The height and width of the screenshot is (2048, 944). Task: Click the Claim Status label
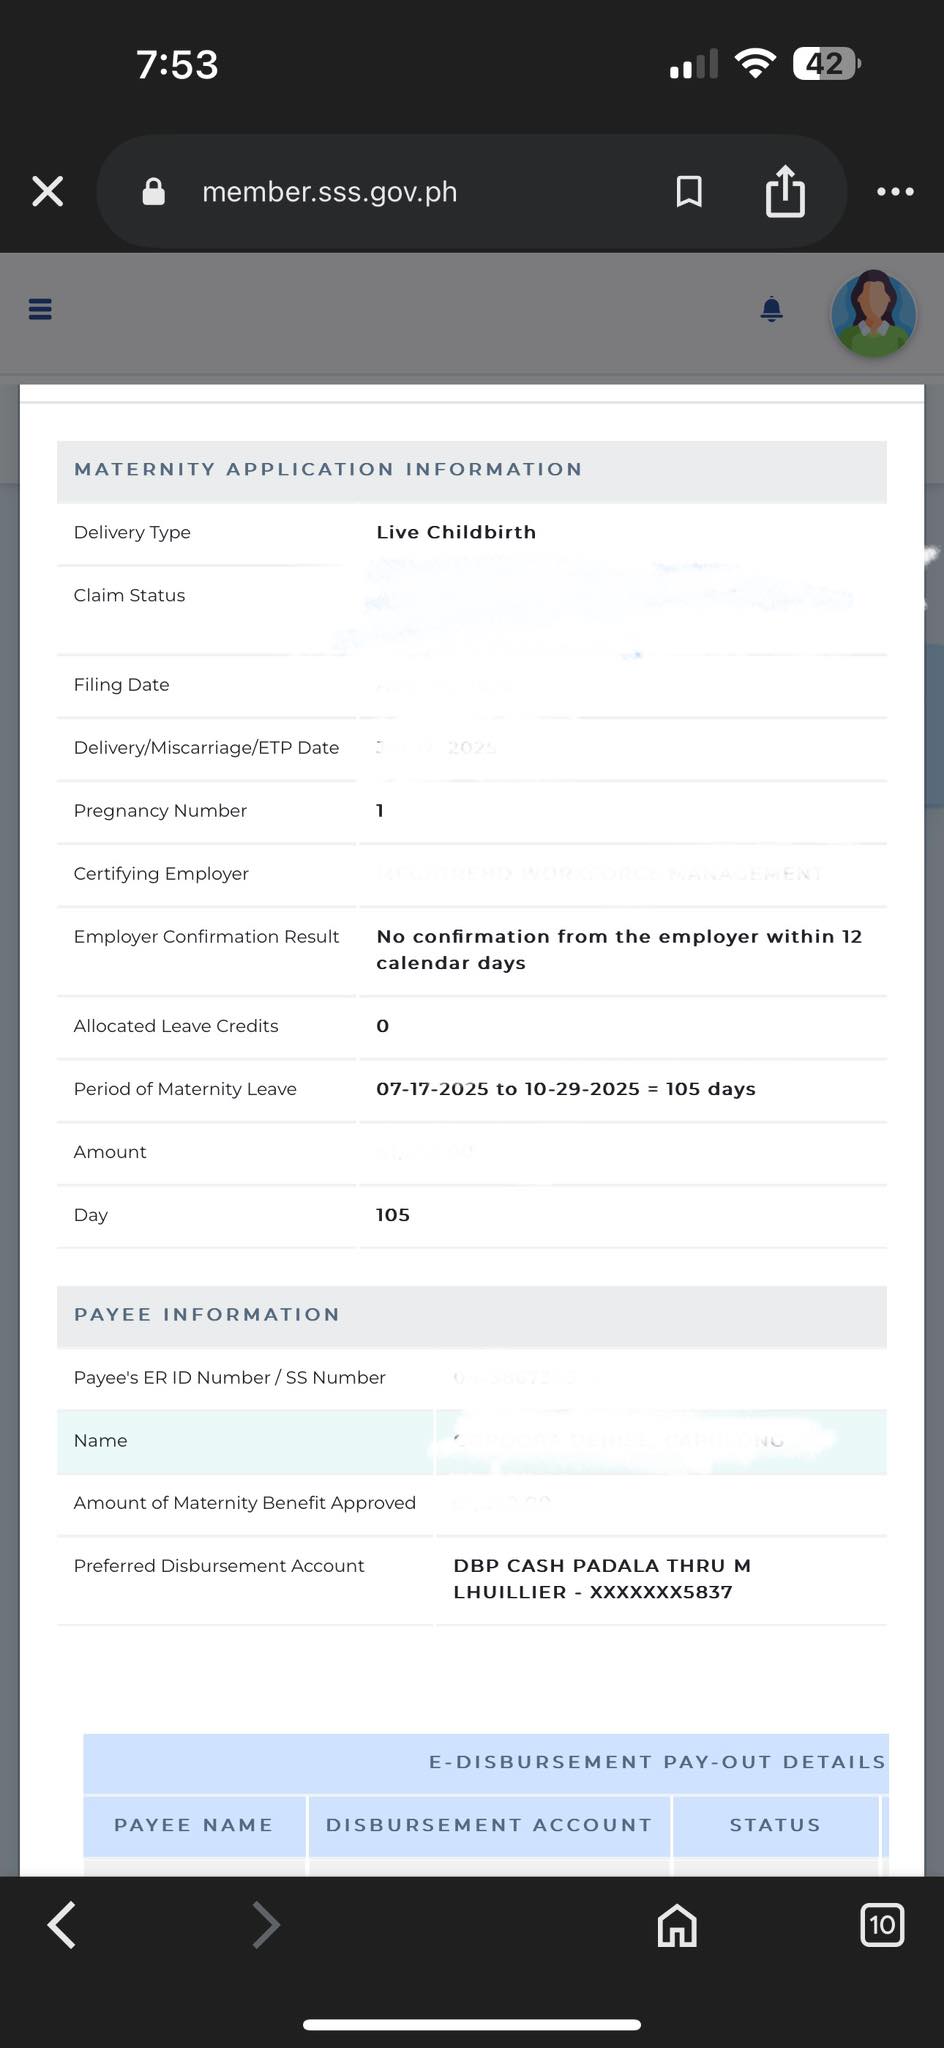pos(129,595)
